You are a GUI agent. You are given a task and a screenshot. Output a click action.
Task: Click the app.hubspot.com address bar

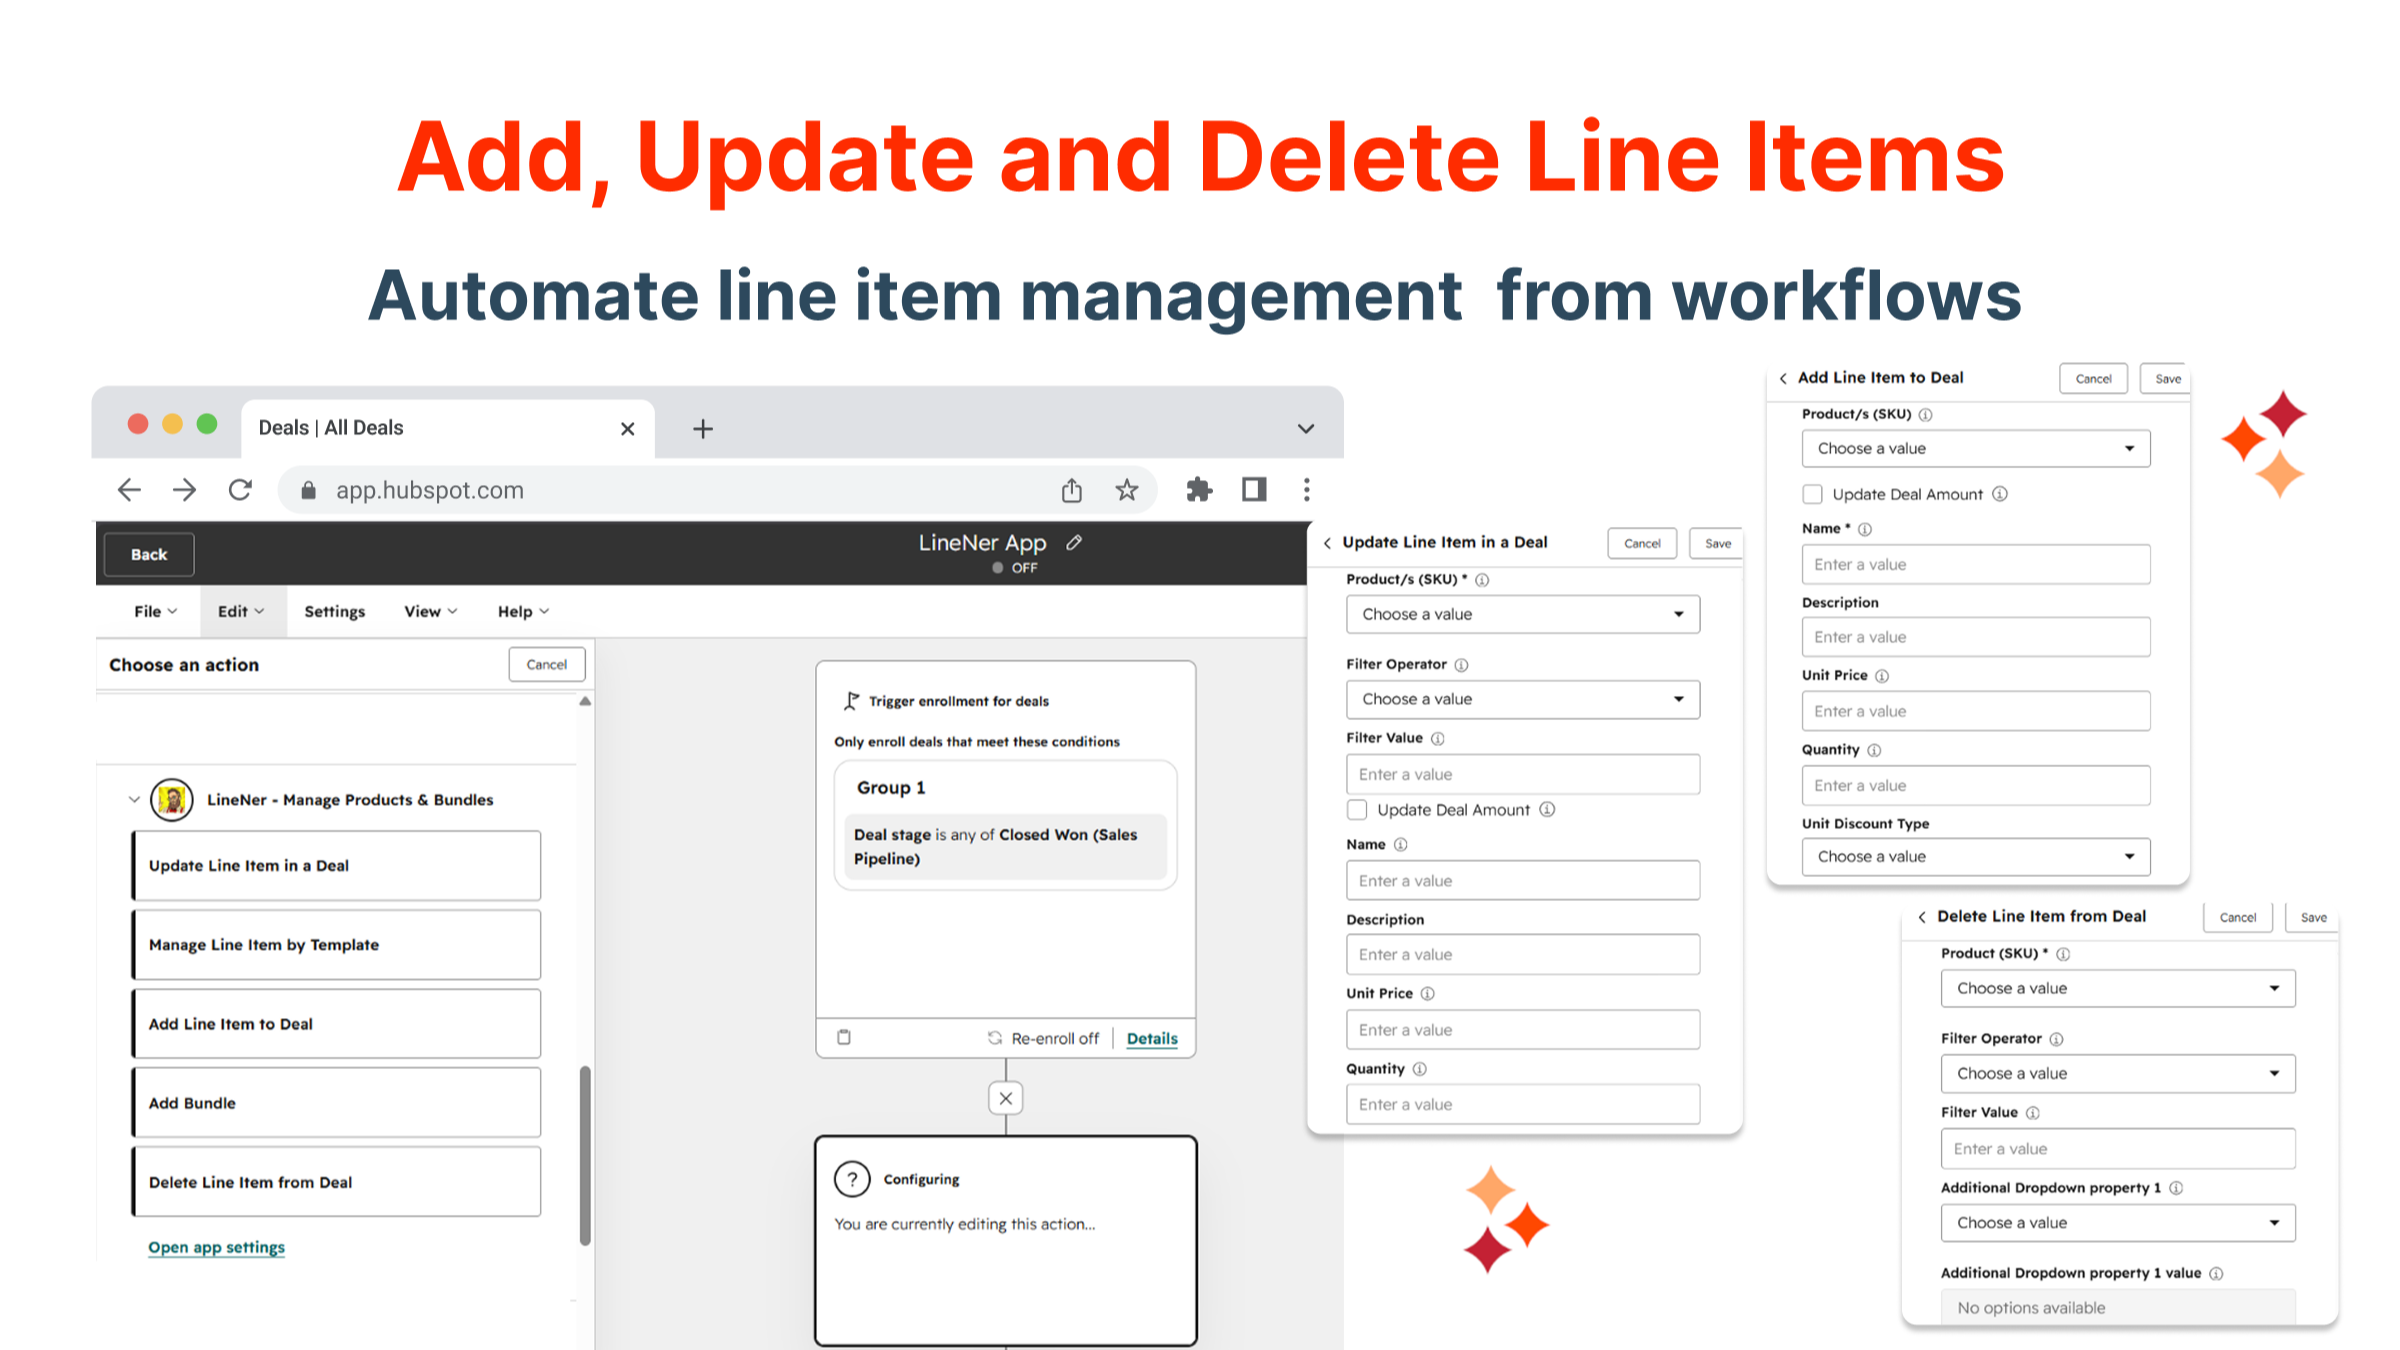[717, 490]
